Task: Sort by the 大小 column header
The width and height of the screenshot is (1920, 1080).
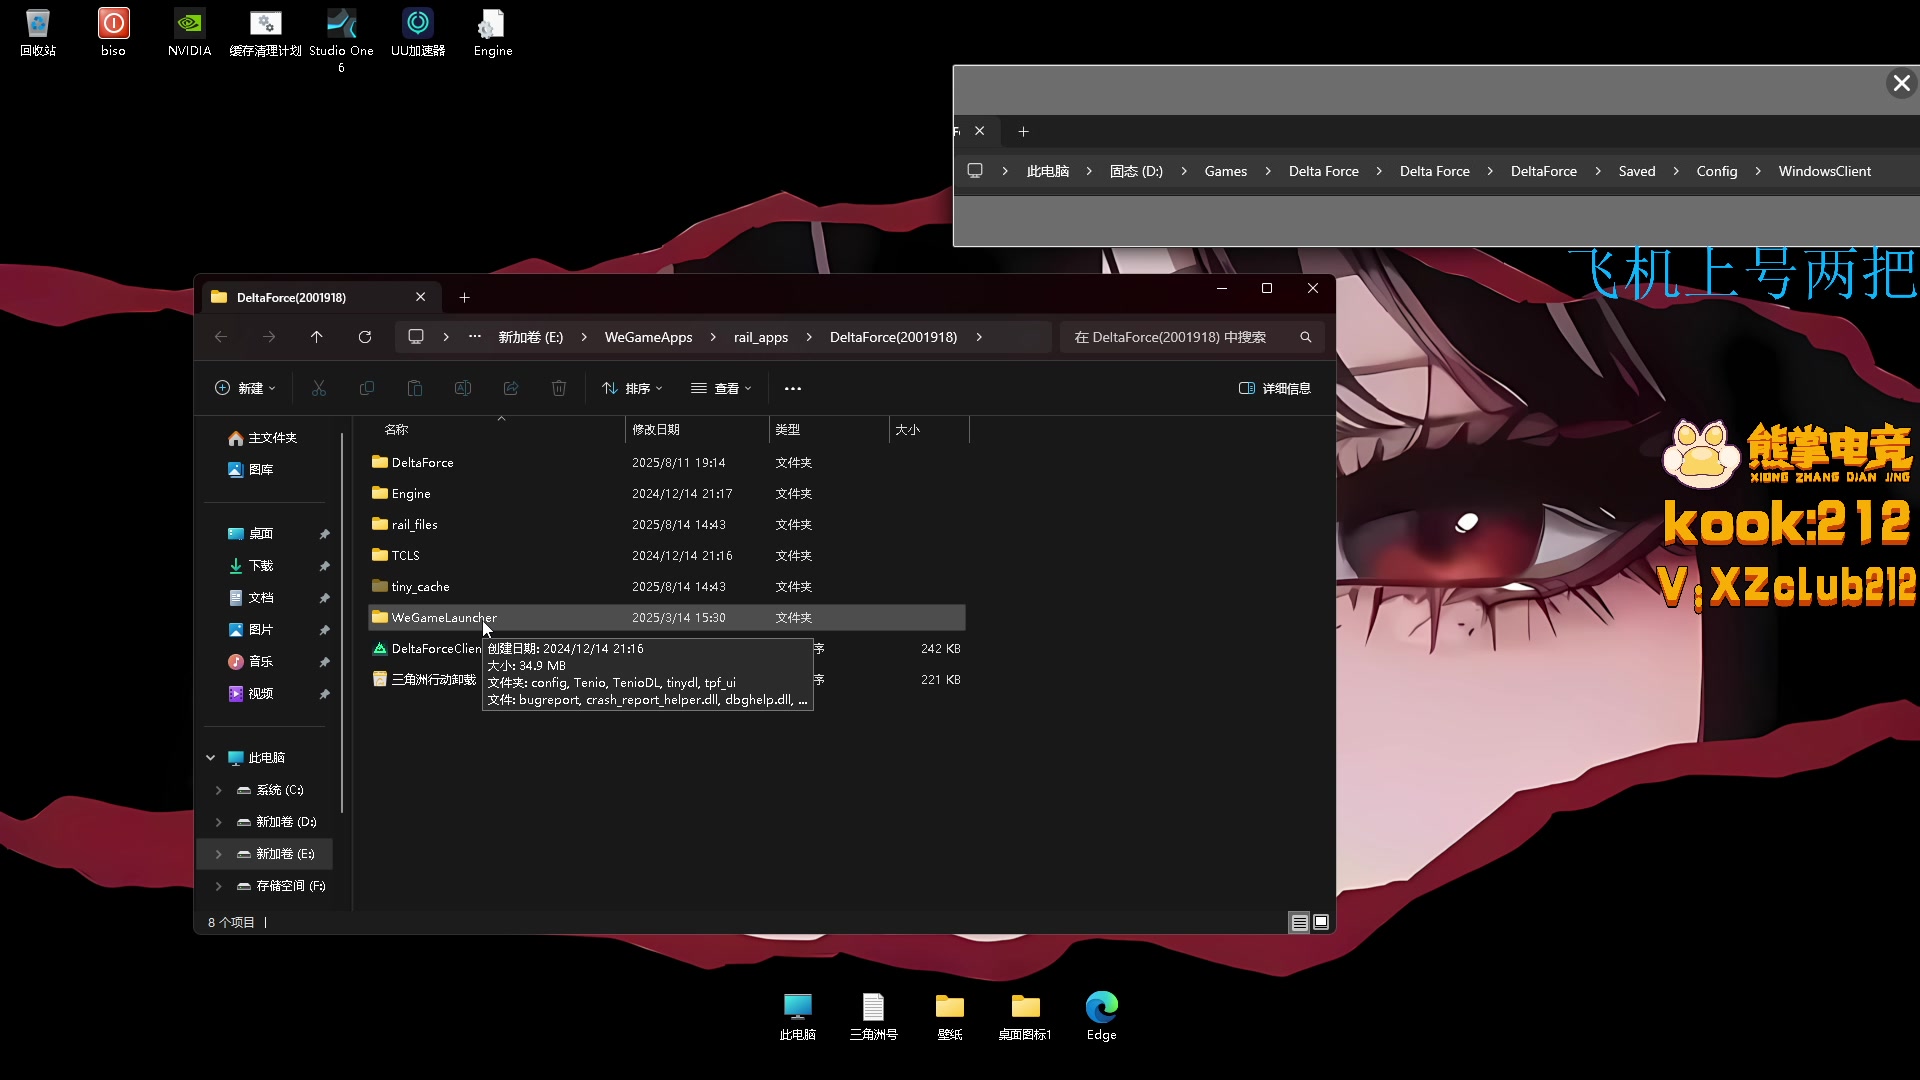Action: 929,429
